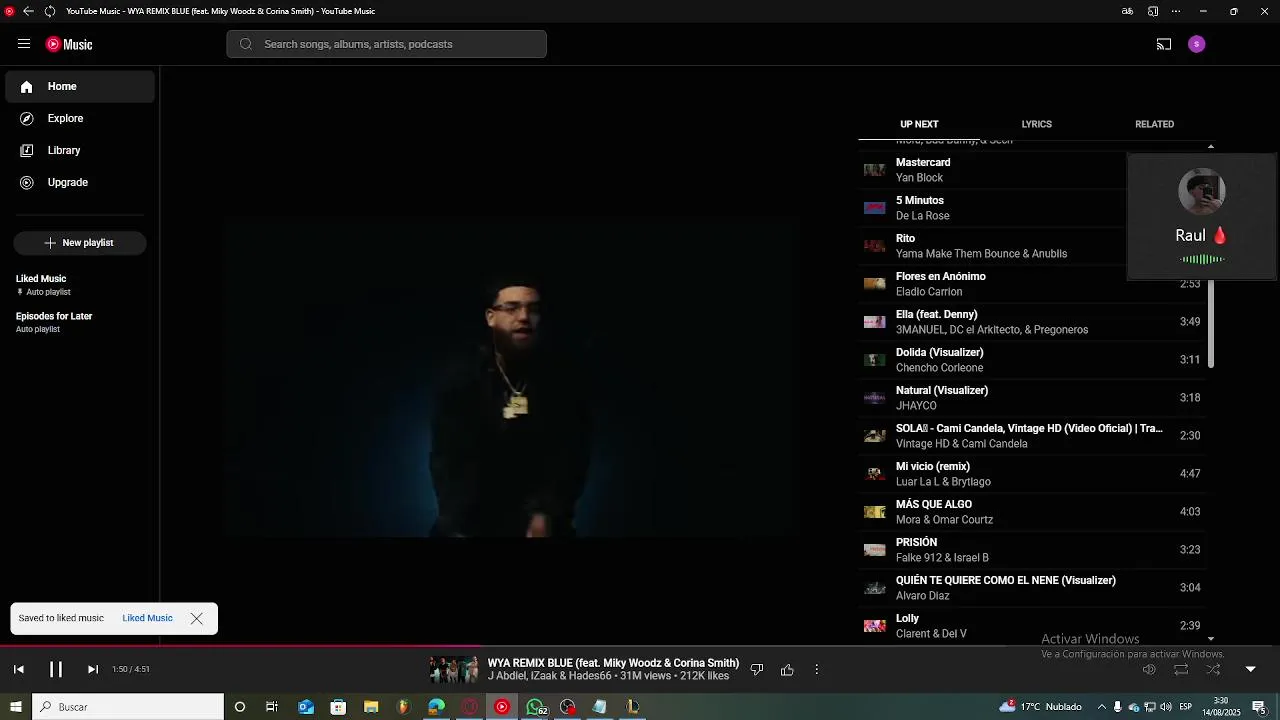Click the search magnifier icon
1280x720 pixels.
[246, 44]
